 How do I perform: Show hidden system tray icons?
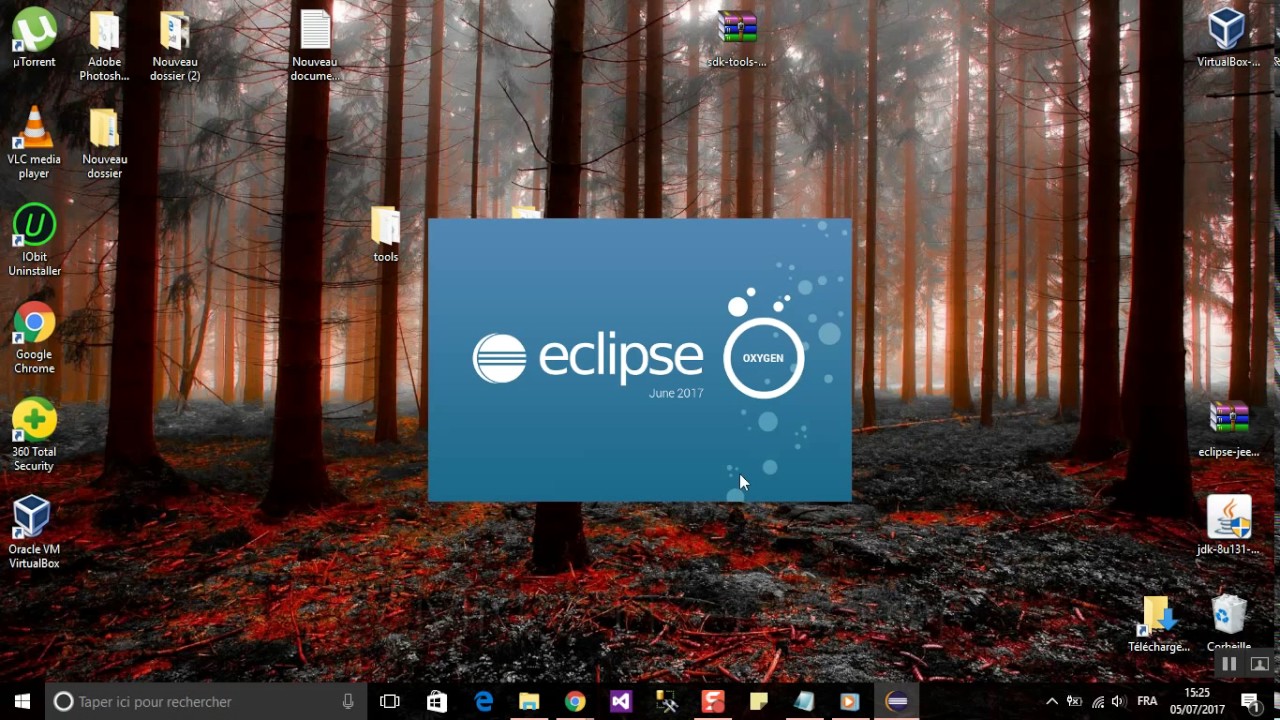pos(1052,702)
